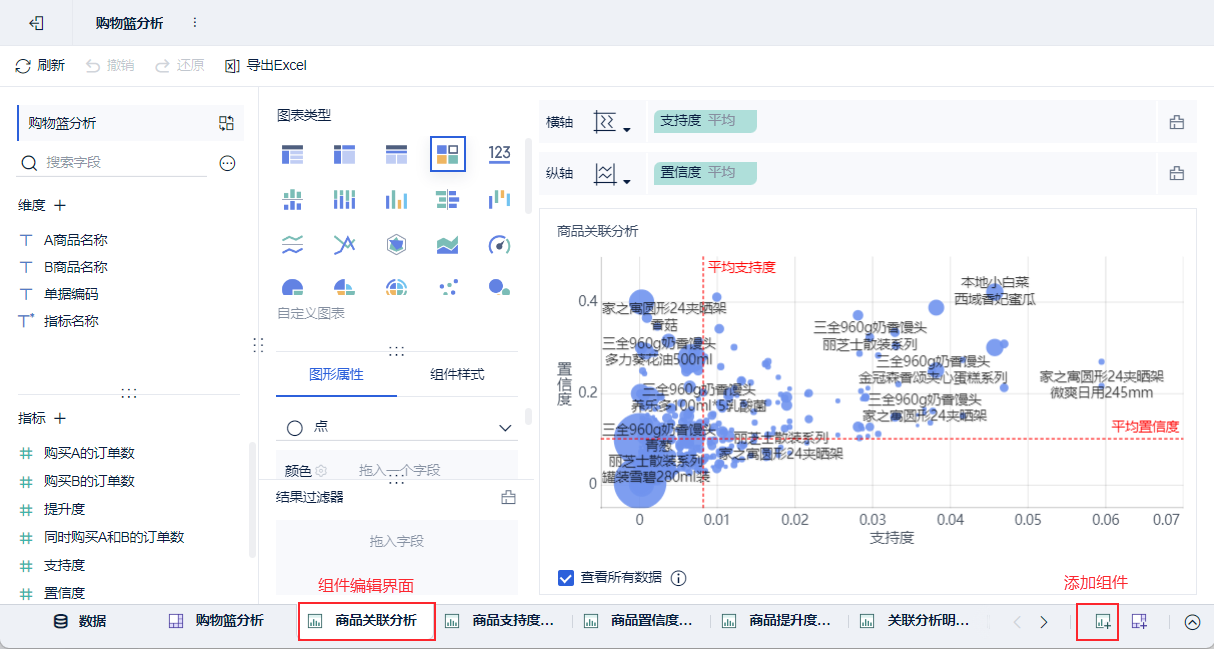
Task: Click the 支持度 平均 field pill
Action: (705, 121)
